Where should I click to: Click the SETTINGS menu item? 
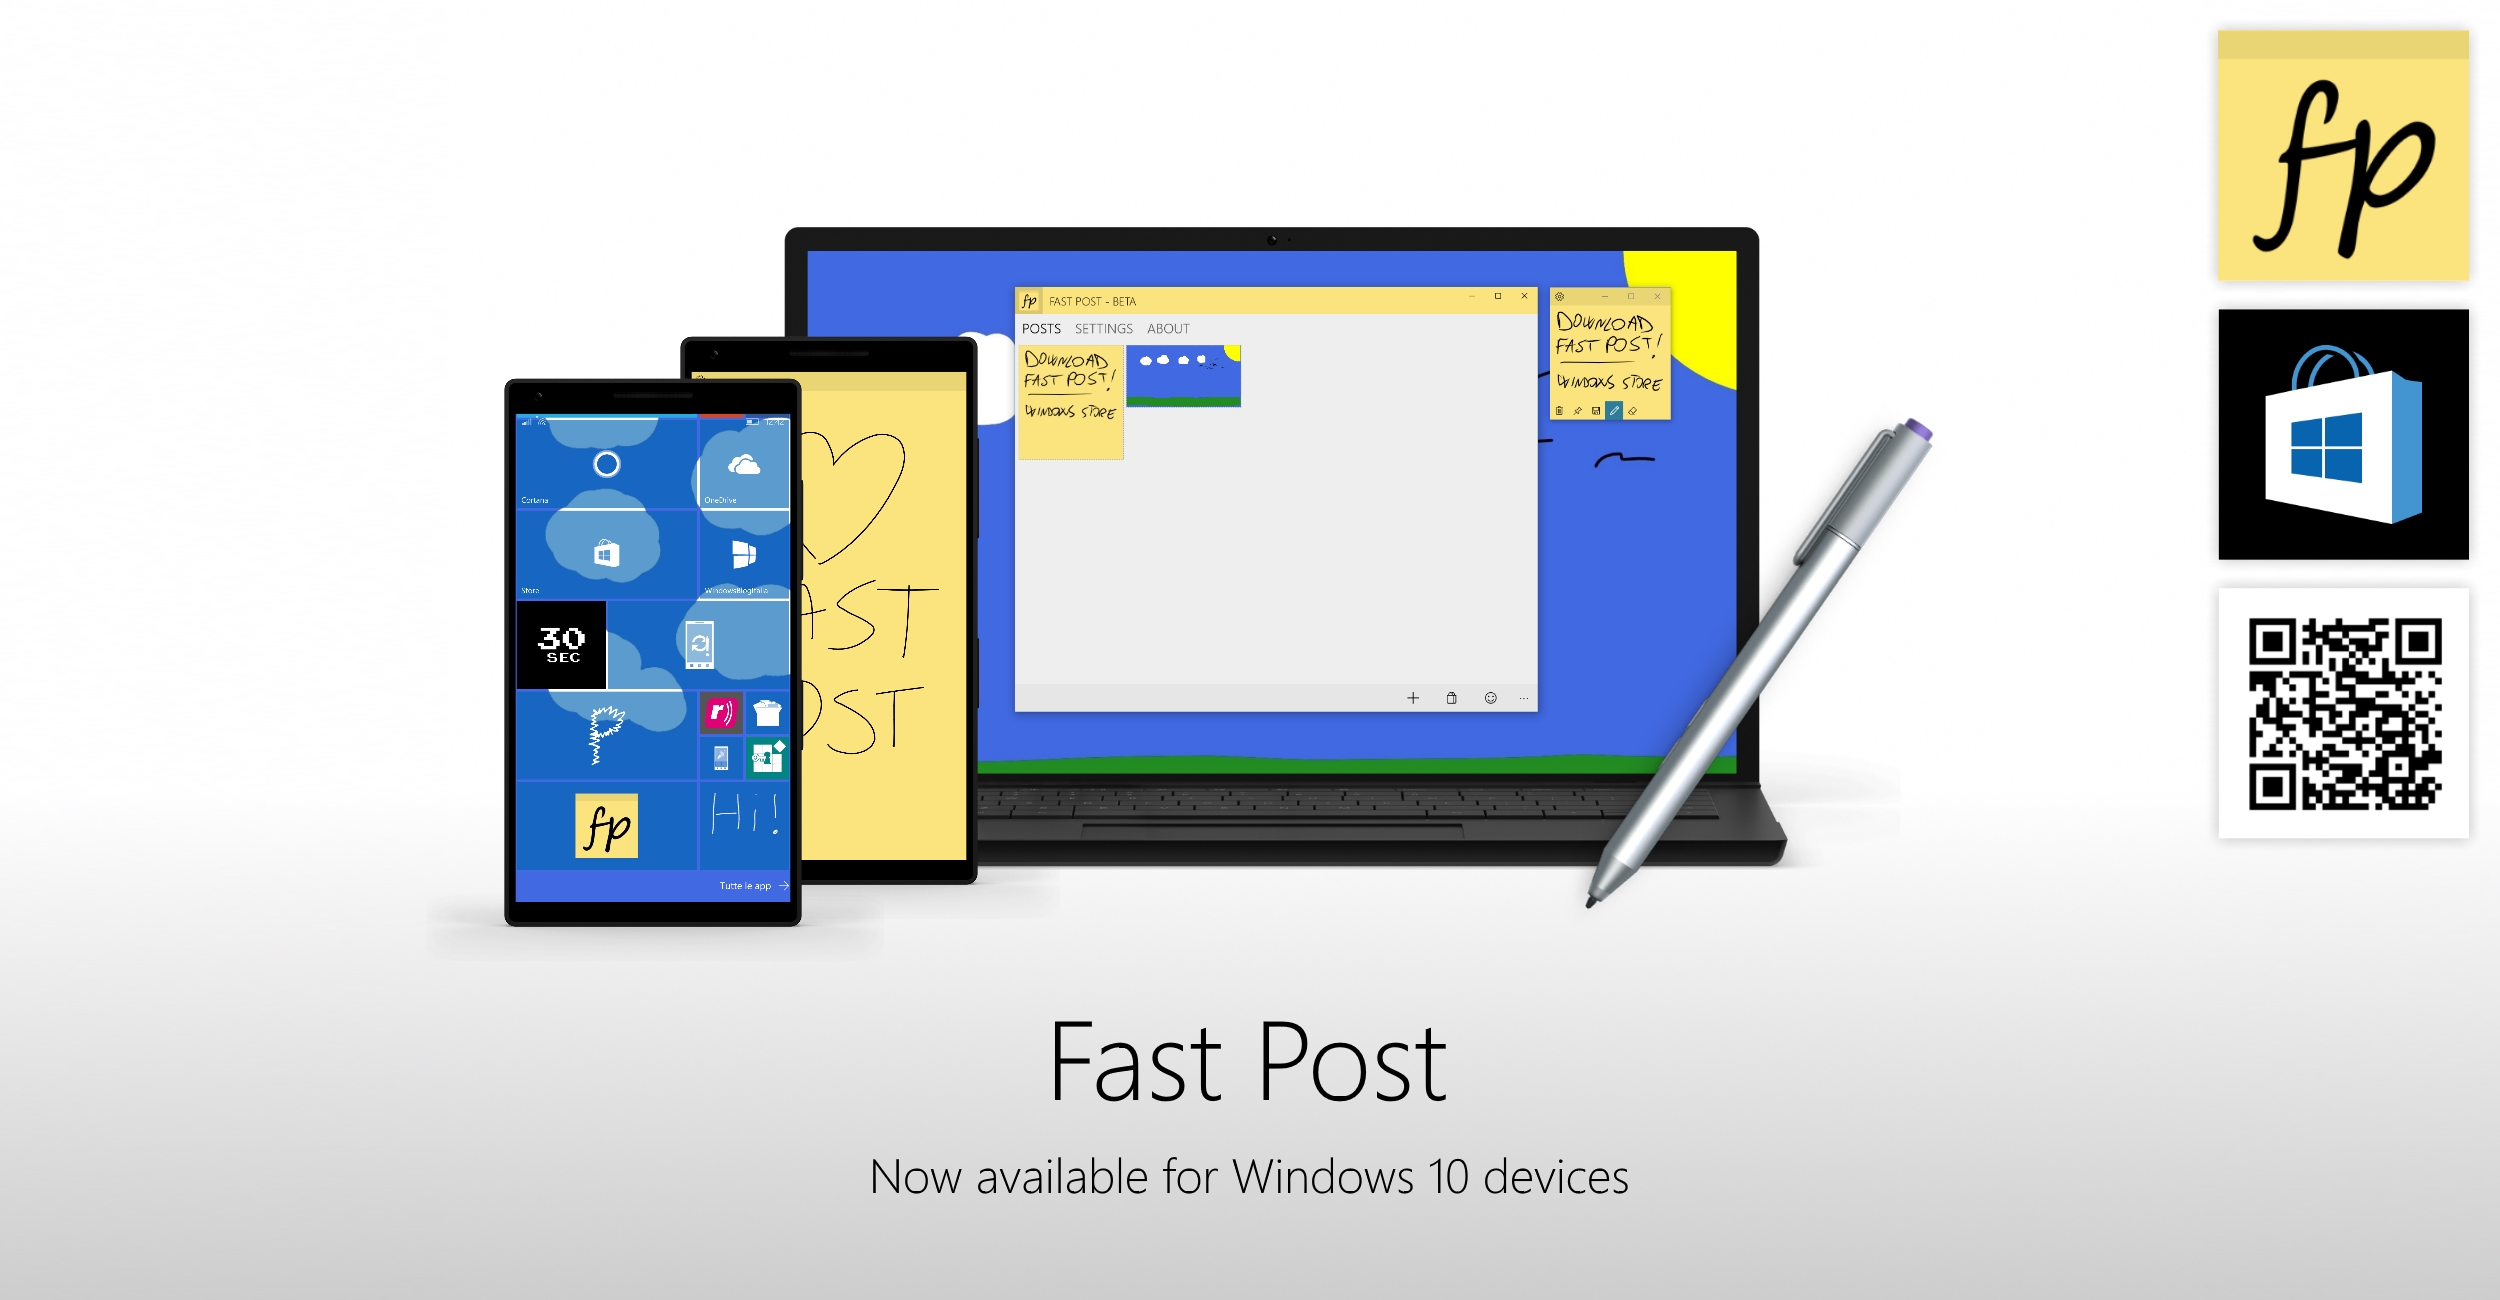1098,327
